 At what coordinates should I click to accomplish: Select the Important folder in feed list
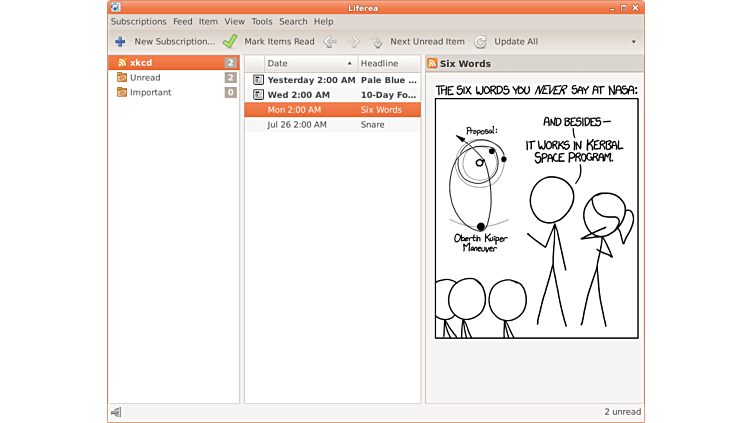point(150,93)
